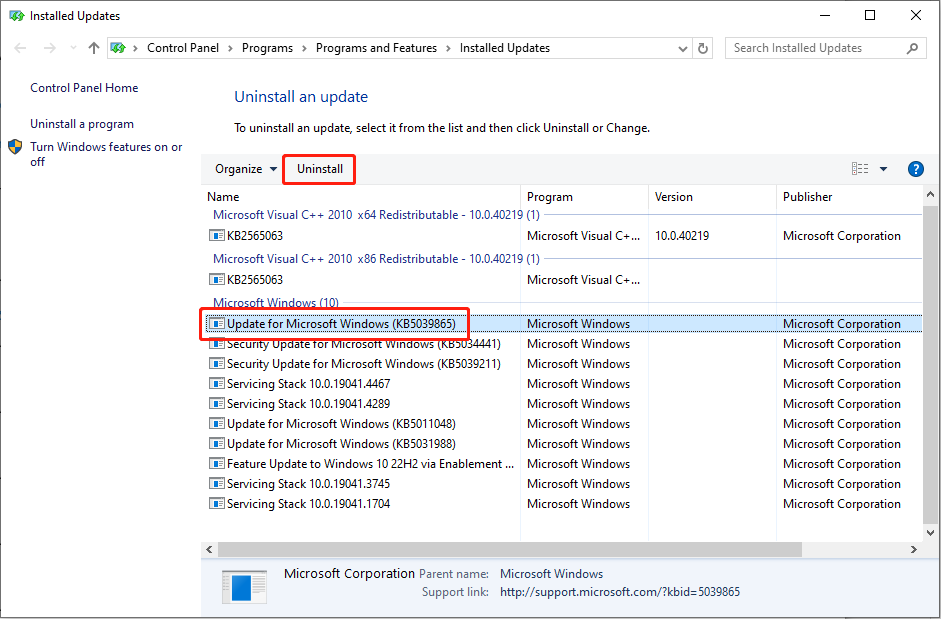
Task: Click the icon of the KB5031988 update
Action: pos(217,444)
